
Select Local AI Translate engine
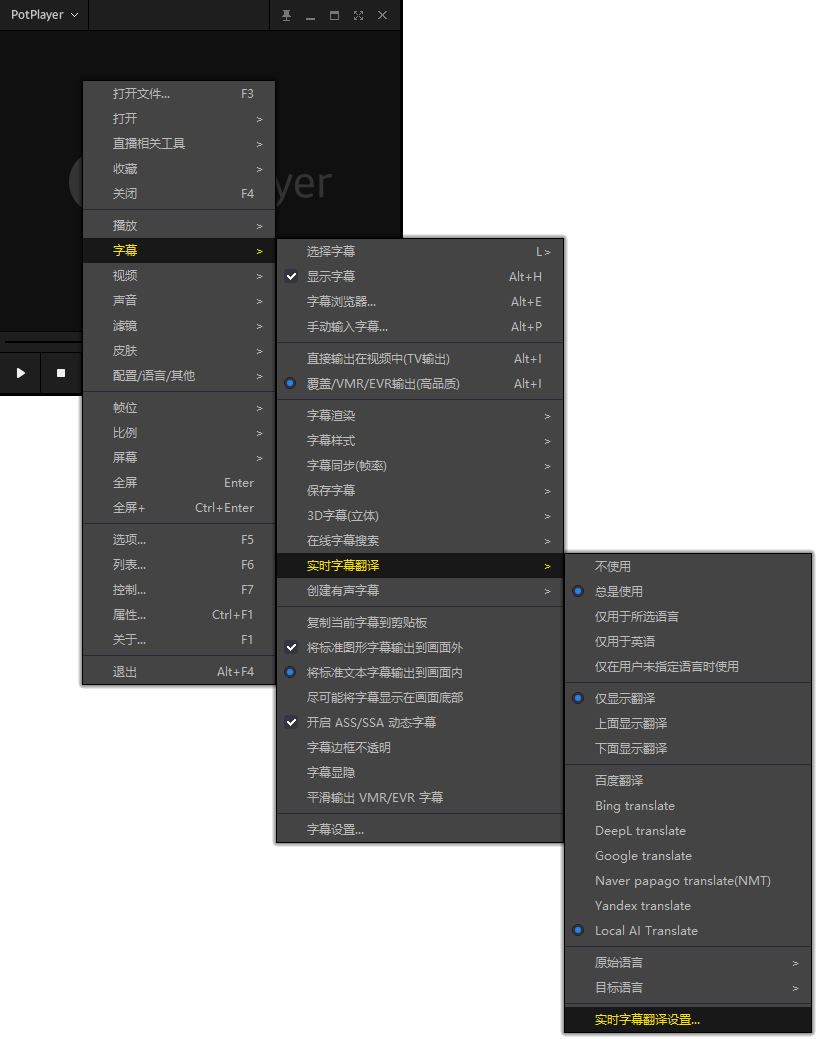[688, 930]
